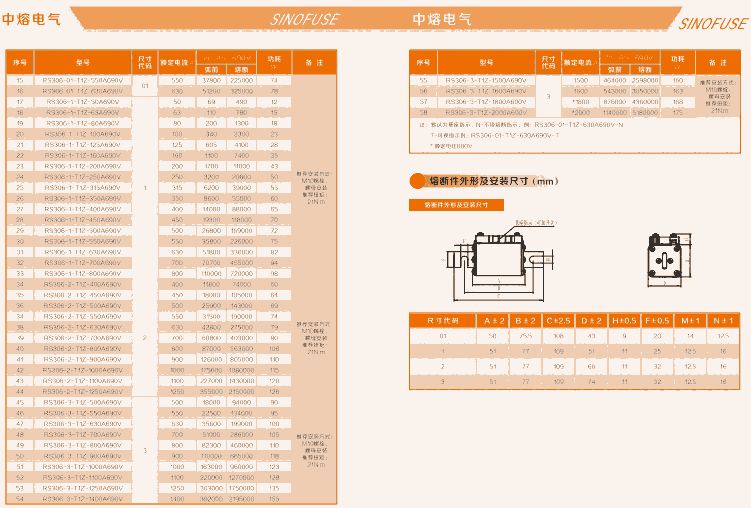This screenshot has width=751, height=508.
Task: Select the 型号 column header in left table
Action: (x=82, y=62)
